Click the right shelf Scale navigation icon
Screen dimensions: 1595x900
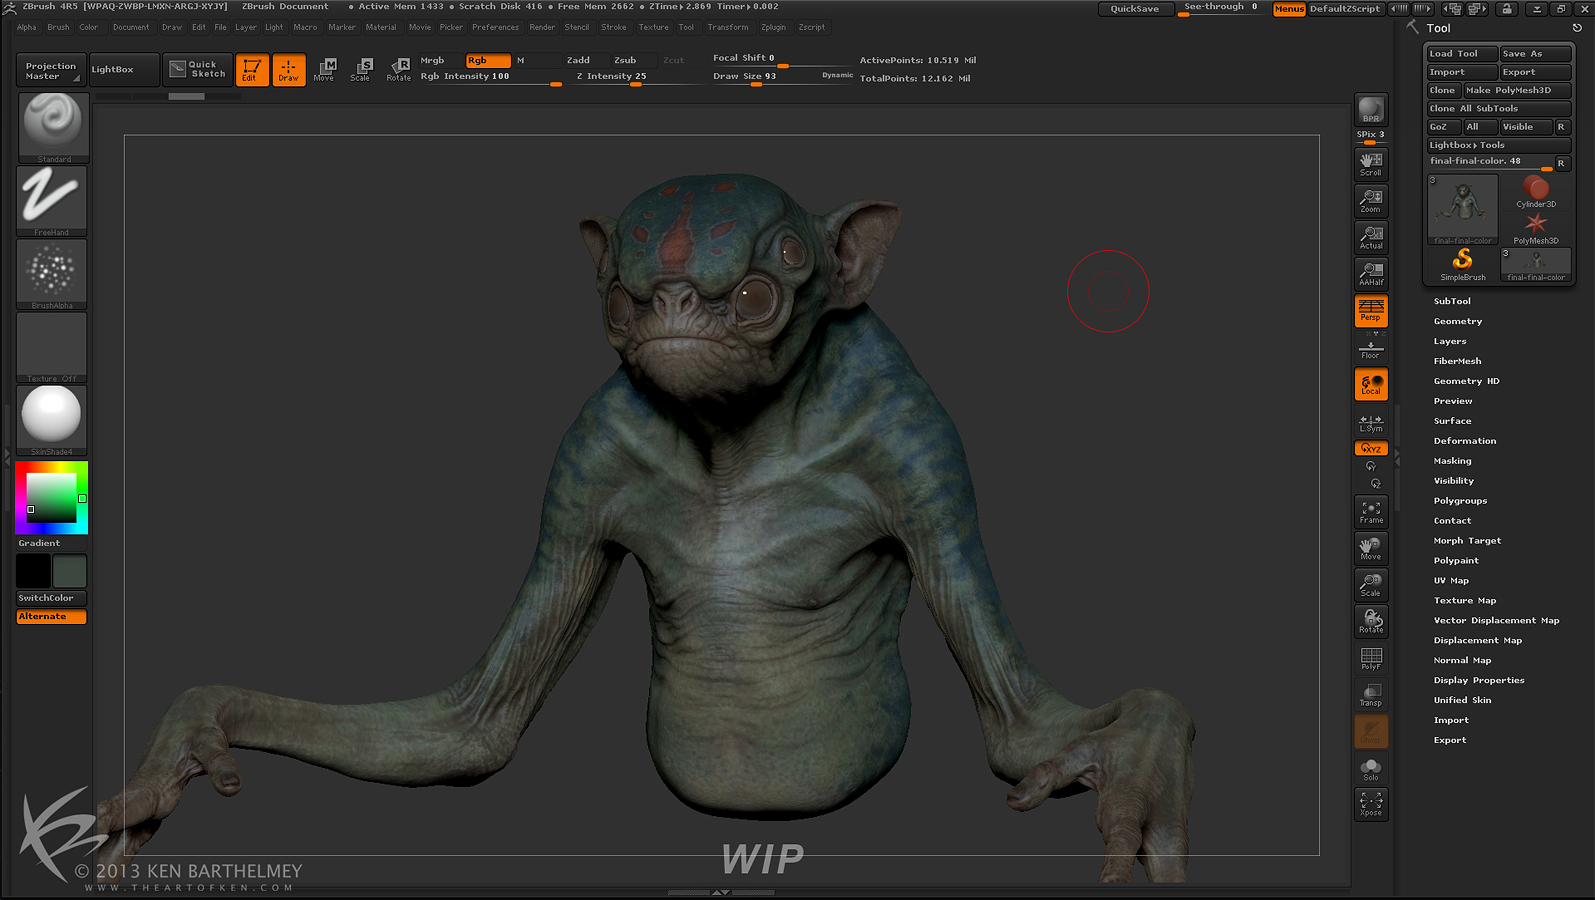1371,585
